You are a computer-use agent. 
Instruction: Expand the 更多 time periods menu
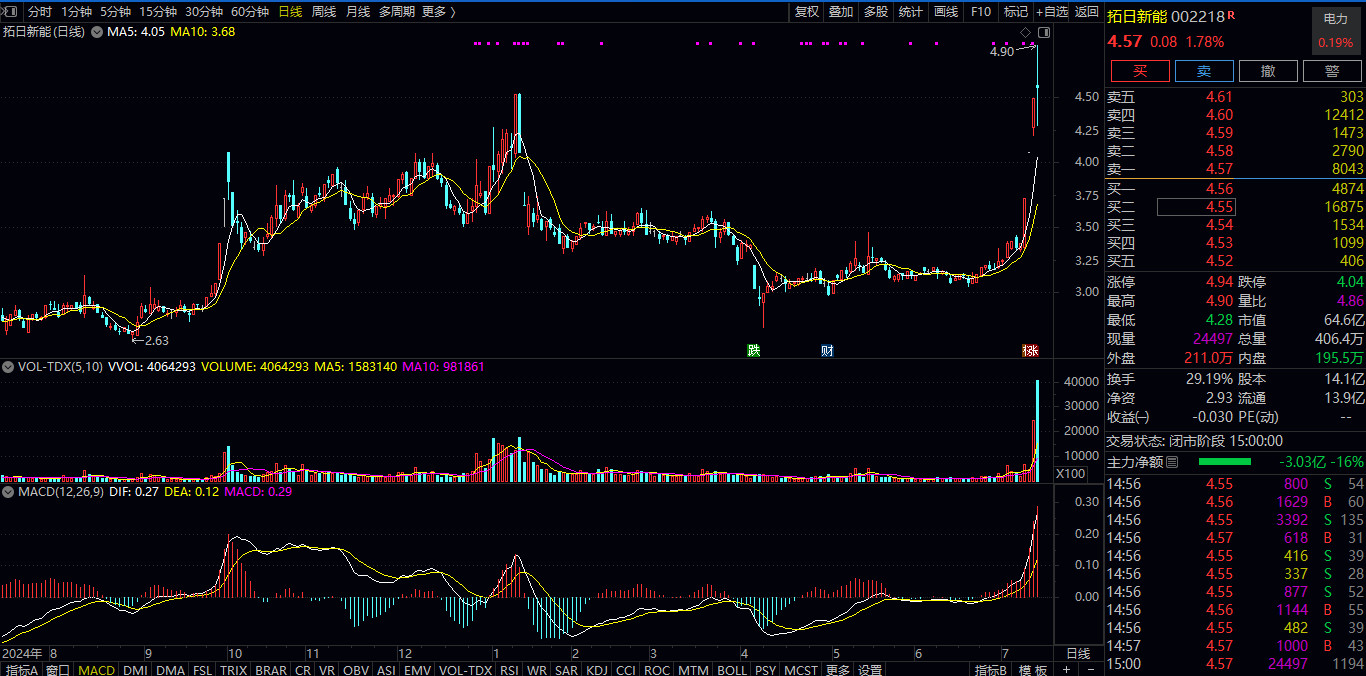438,12
